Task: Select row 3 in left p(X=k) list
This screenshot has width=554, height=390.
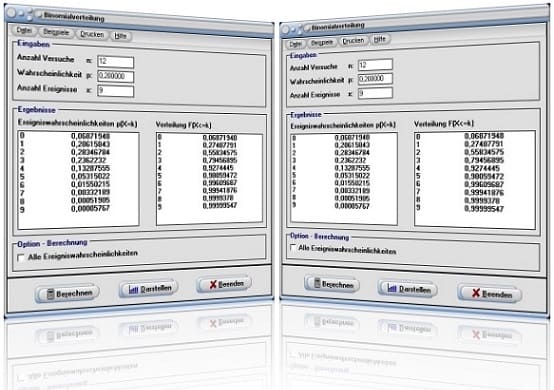Action: pos(78,160)
